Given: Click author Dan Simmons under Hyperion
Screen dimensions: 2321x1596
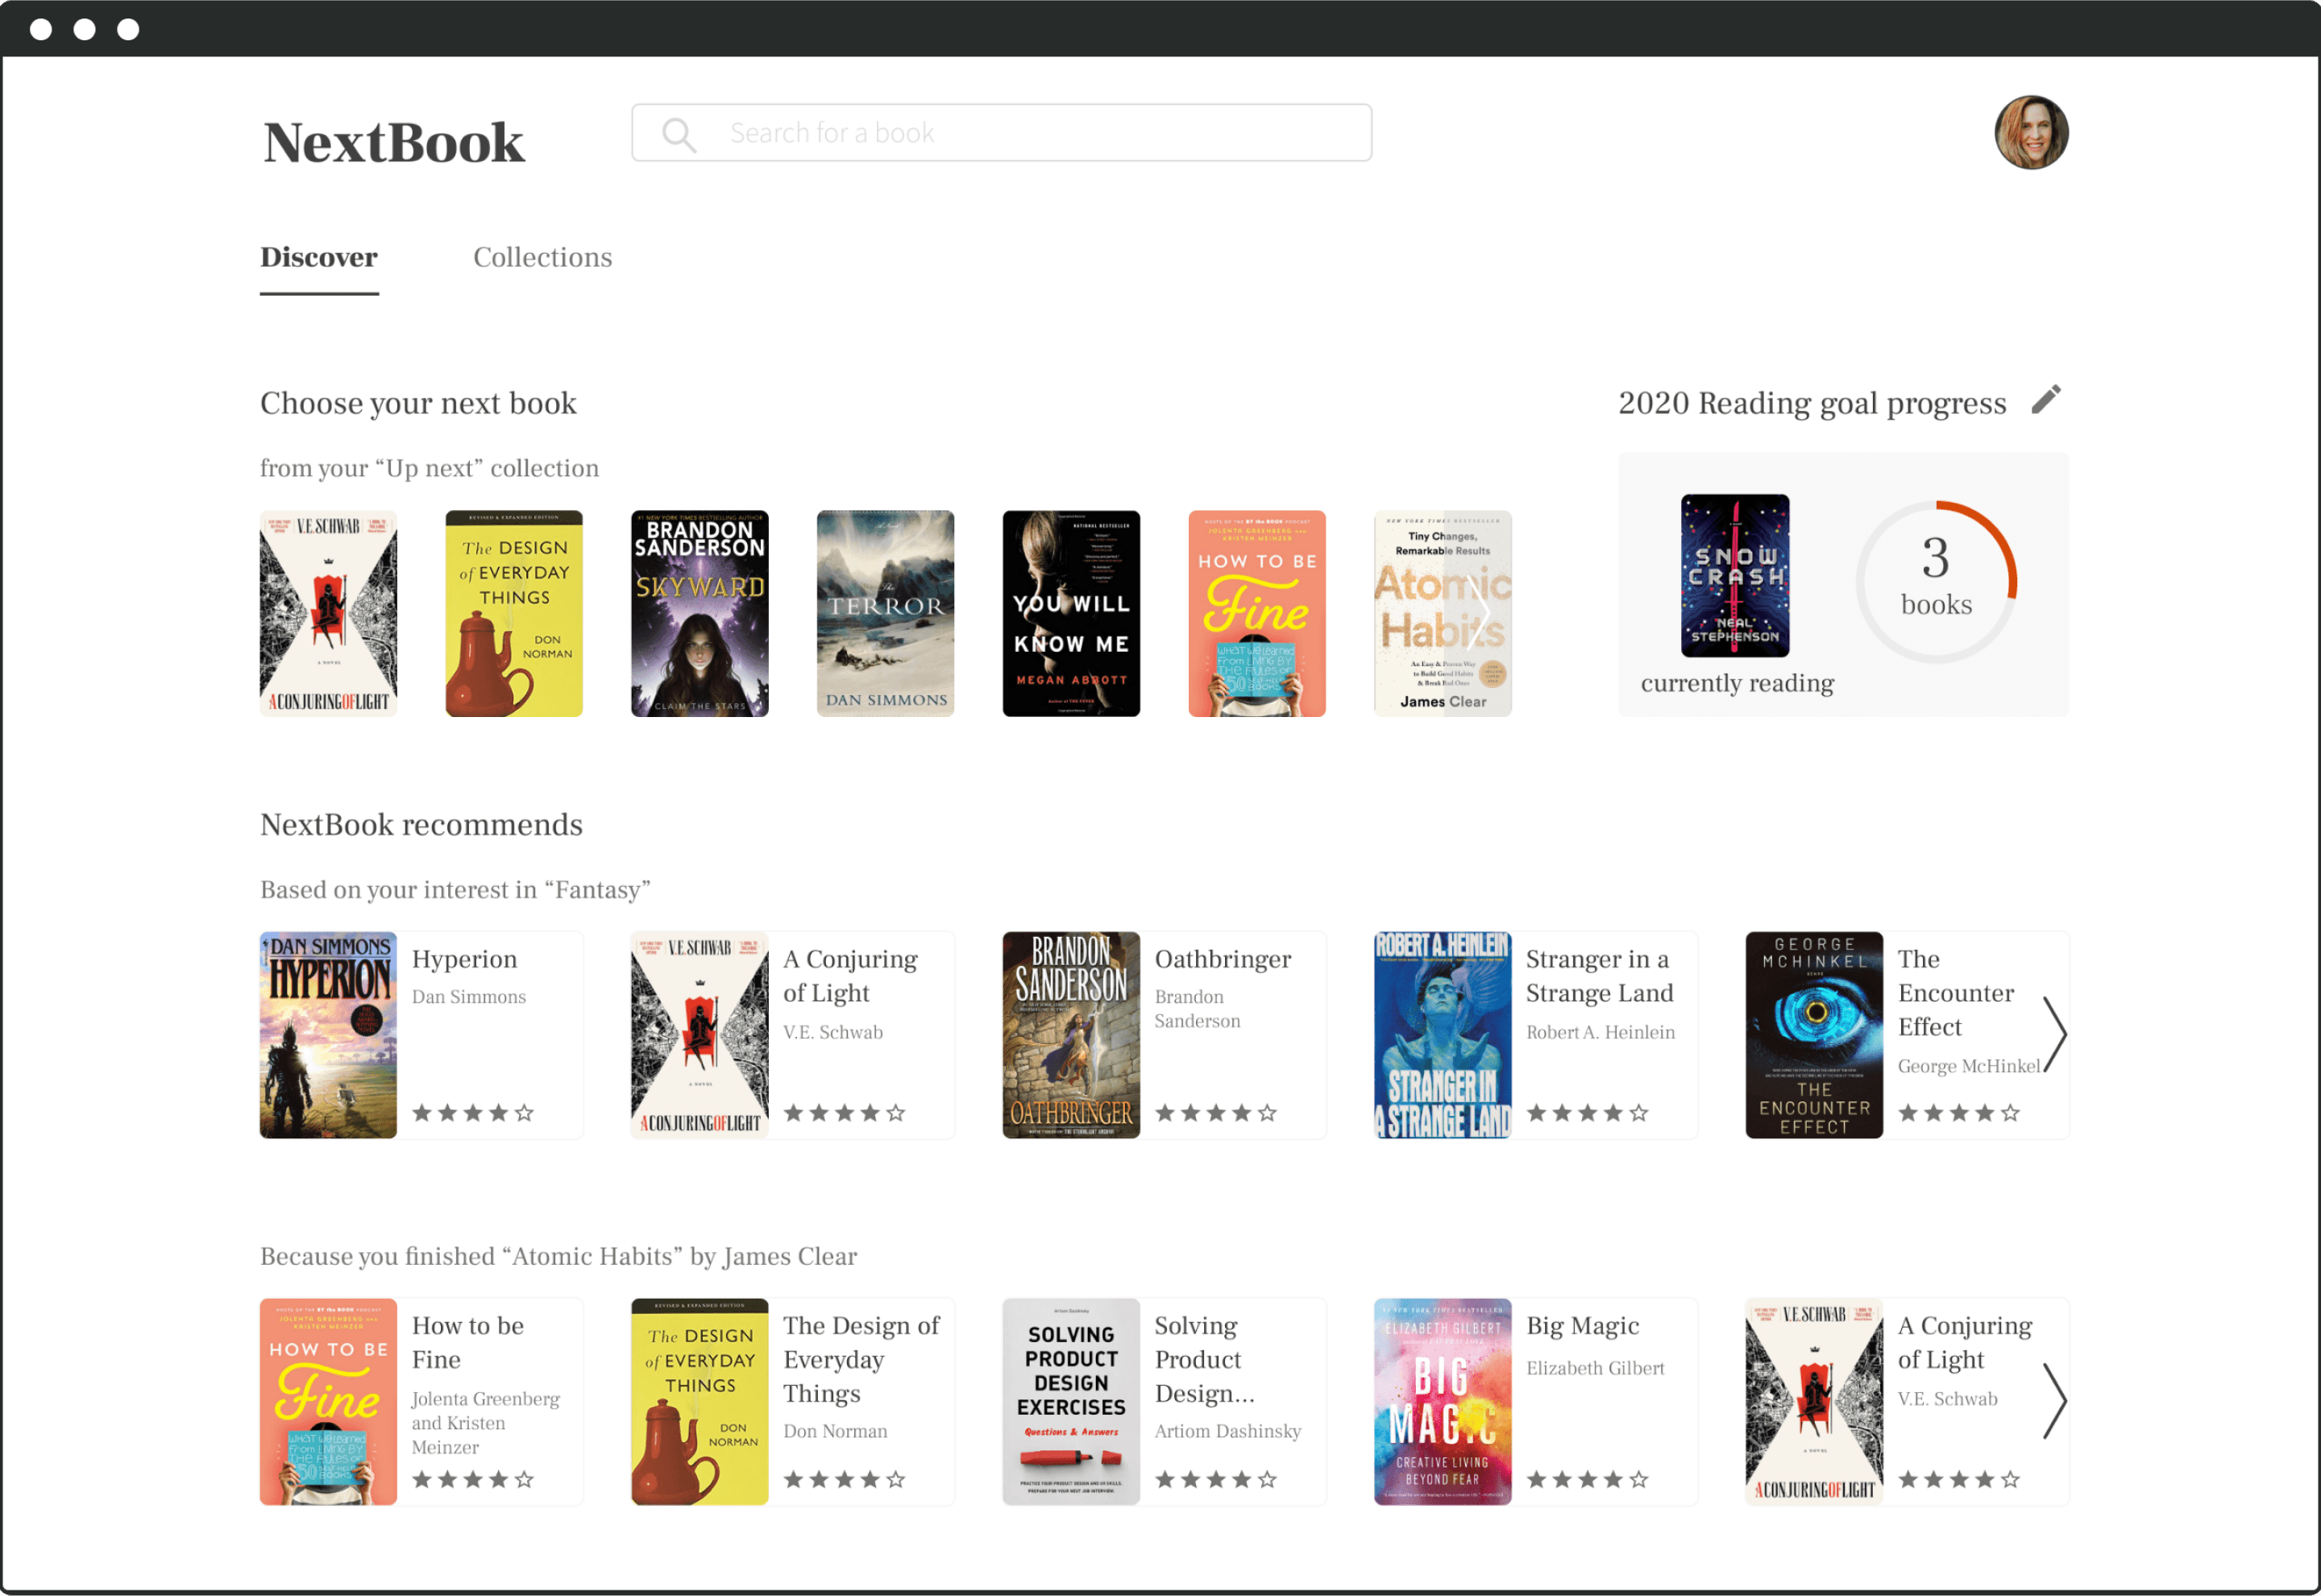Looking at the screenshot, I should pyautogui.click(x=469, y=997).
